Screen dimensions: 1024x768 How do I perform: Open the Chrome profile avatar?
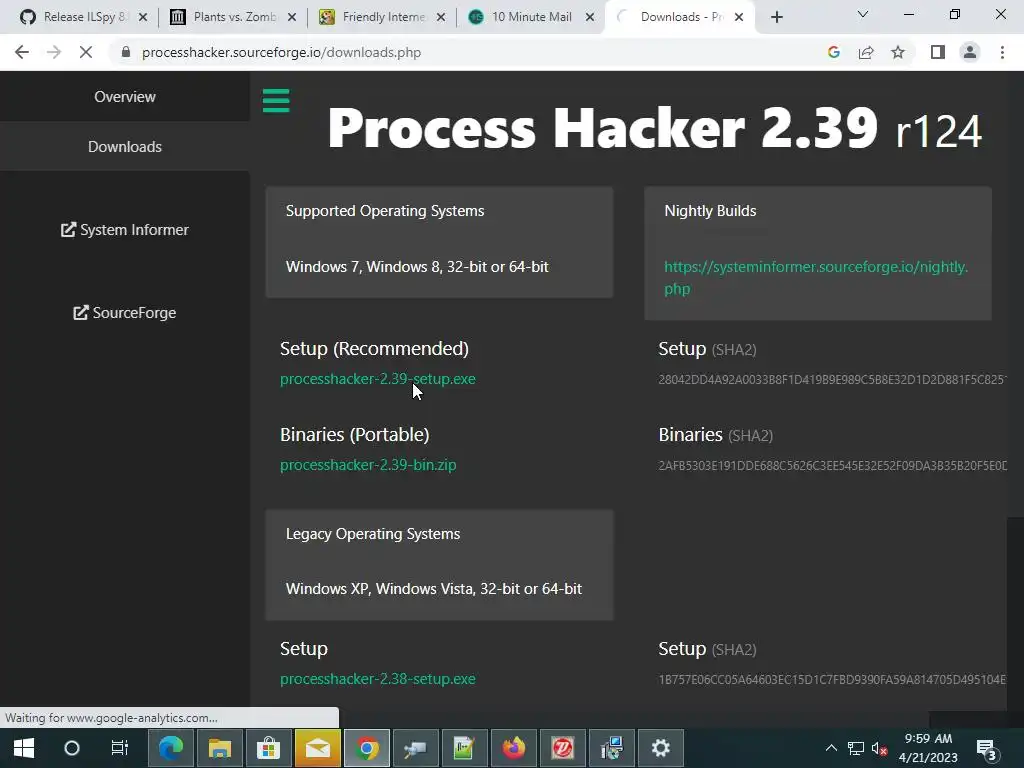click(x=970, y=52)
